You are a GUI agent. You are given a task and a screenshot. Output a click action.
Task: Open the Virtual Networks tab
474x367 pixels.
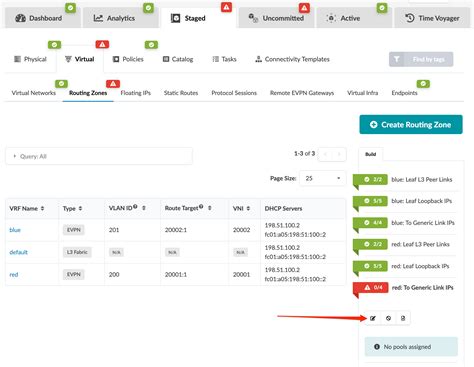click(x=34, y=93)
